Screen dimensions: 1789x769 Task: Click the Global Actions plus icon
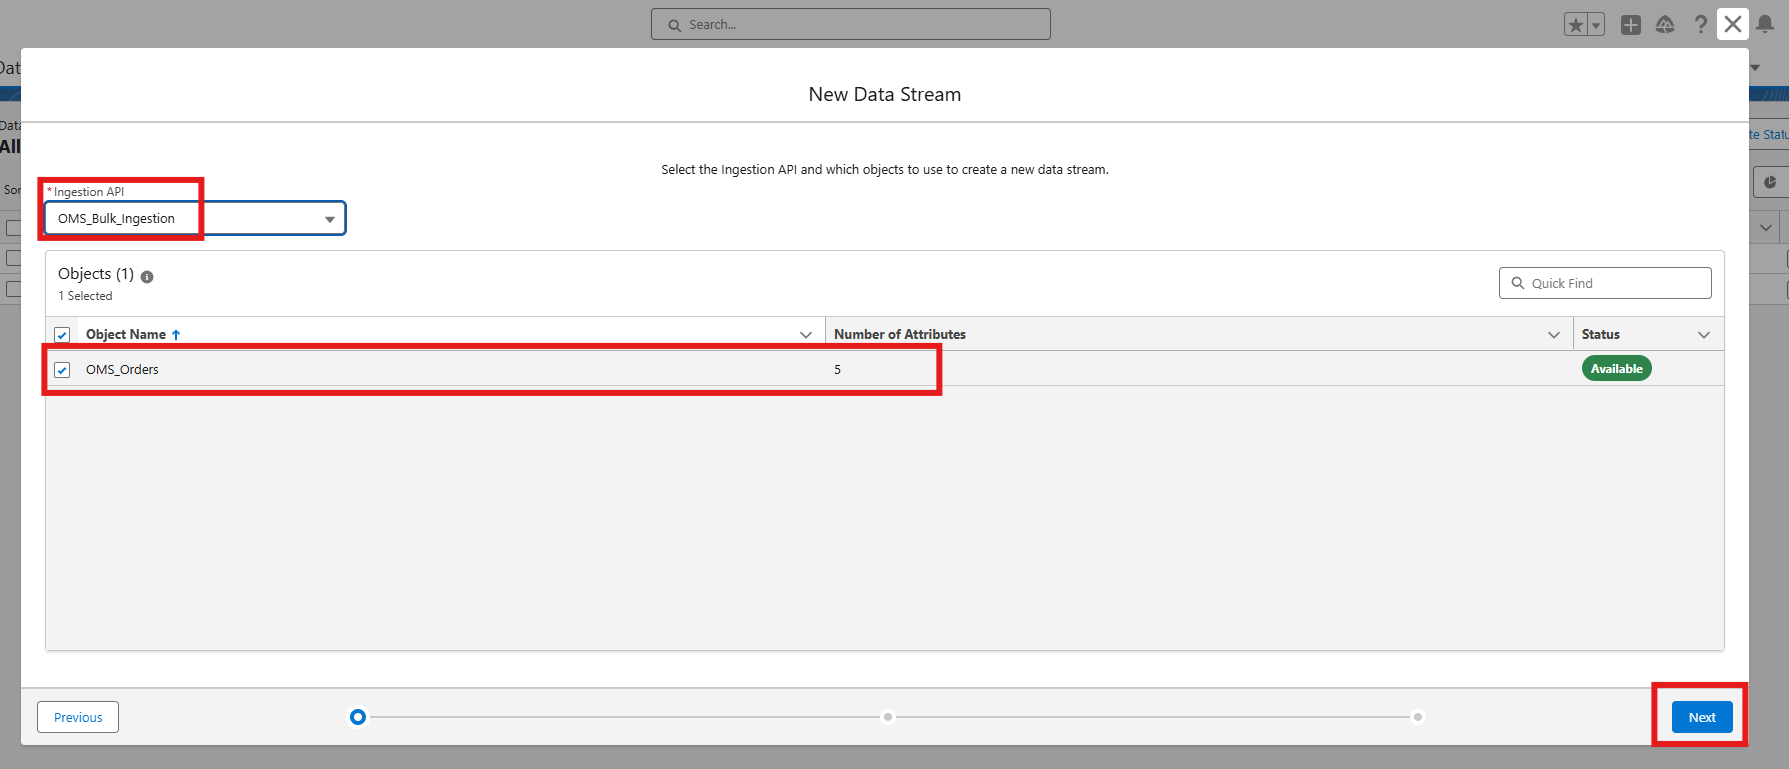(1631, 25)
